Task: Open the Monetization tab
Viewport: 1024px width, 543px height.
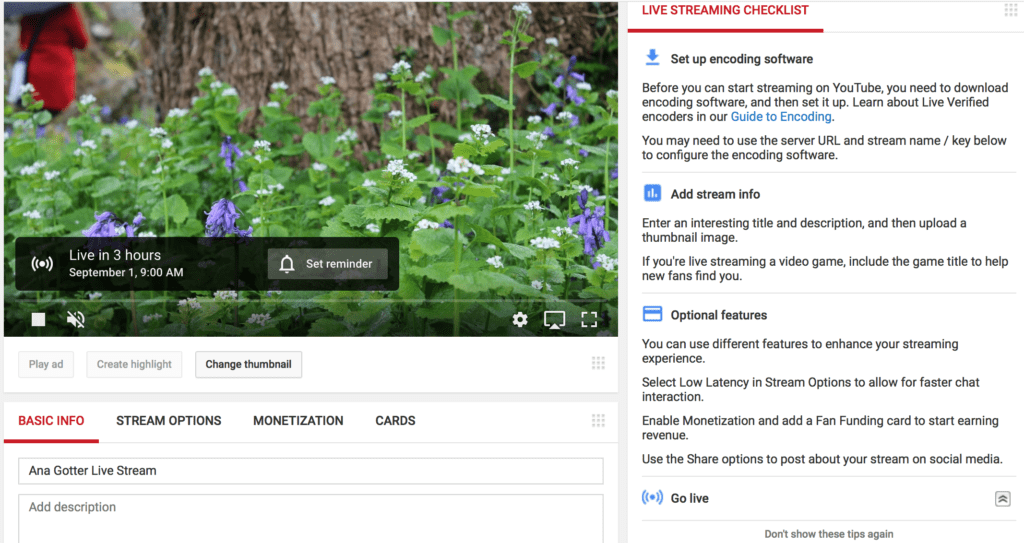Action: 298,421
